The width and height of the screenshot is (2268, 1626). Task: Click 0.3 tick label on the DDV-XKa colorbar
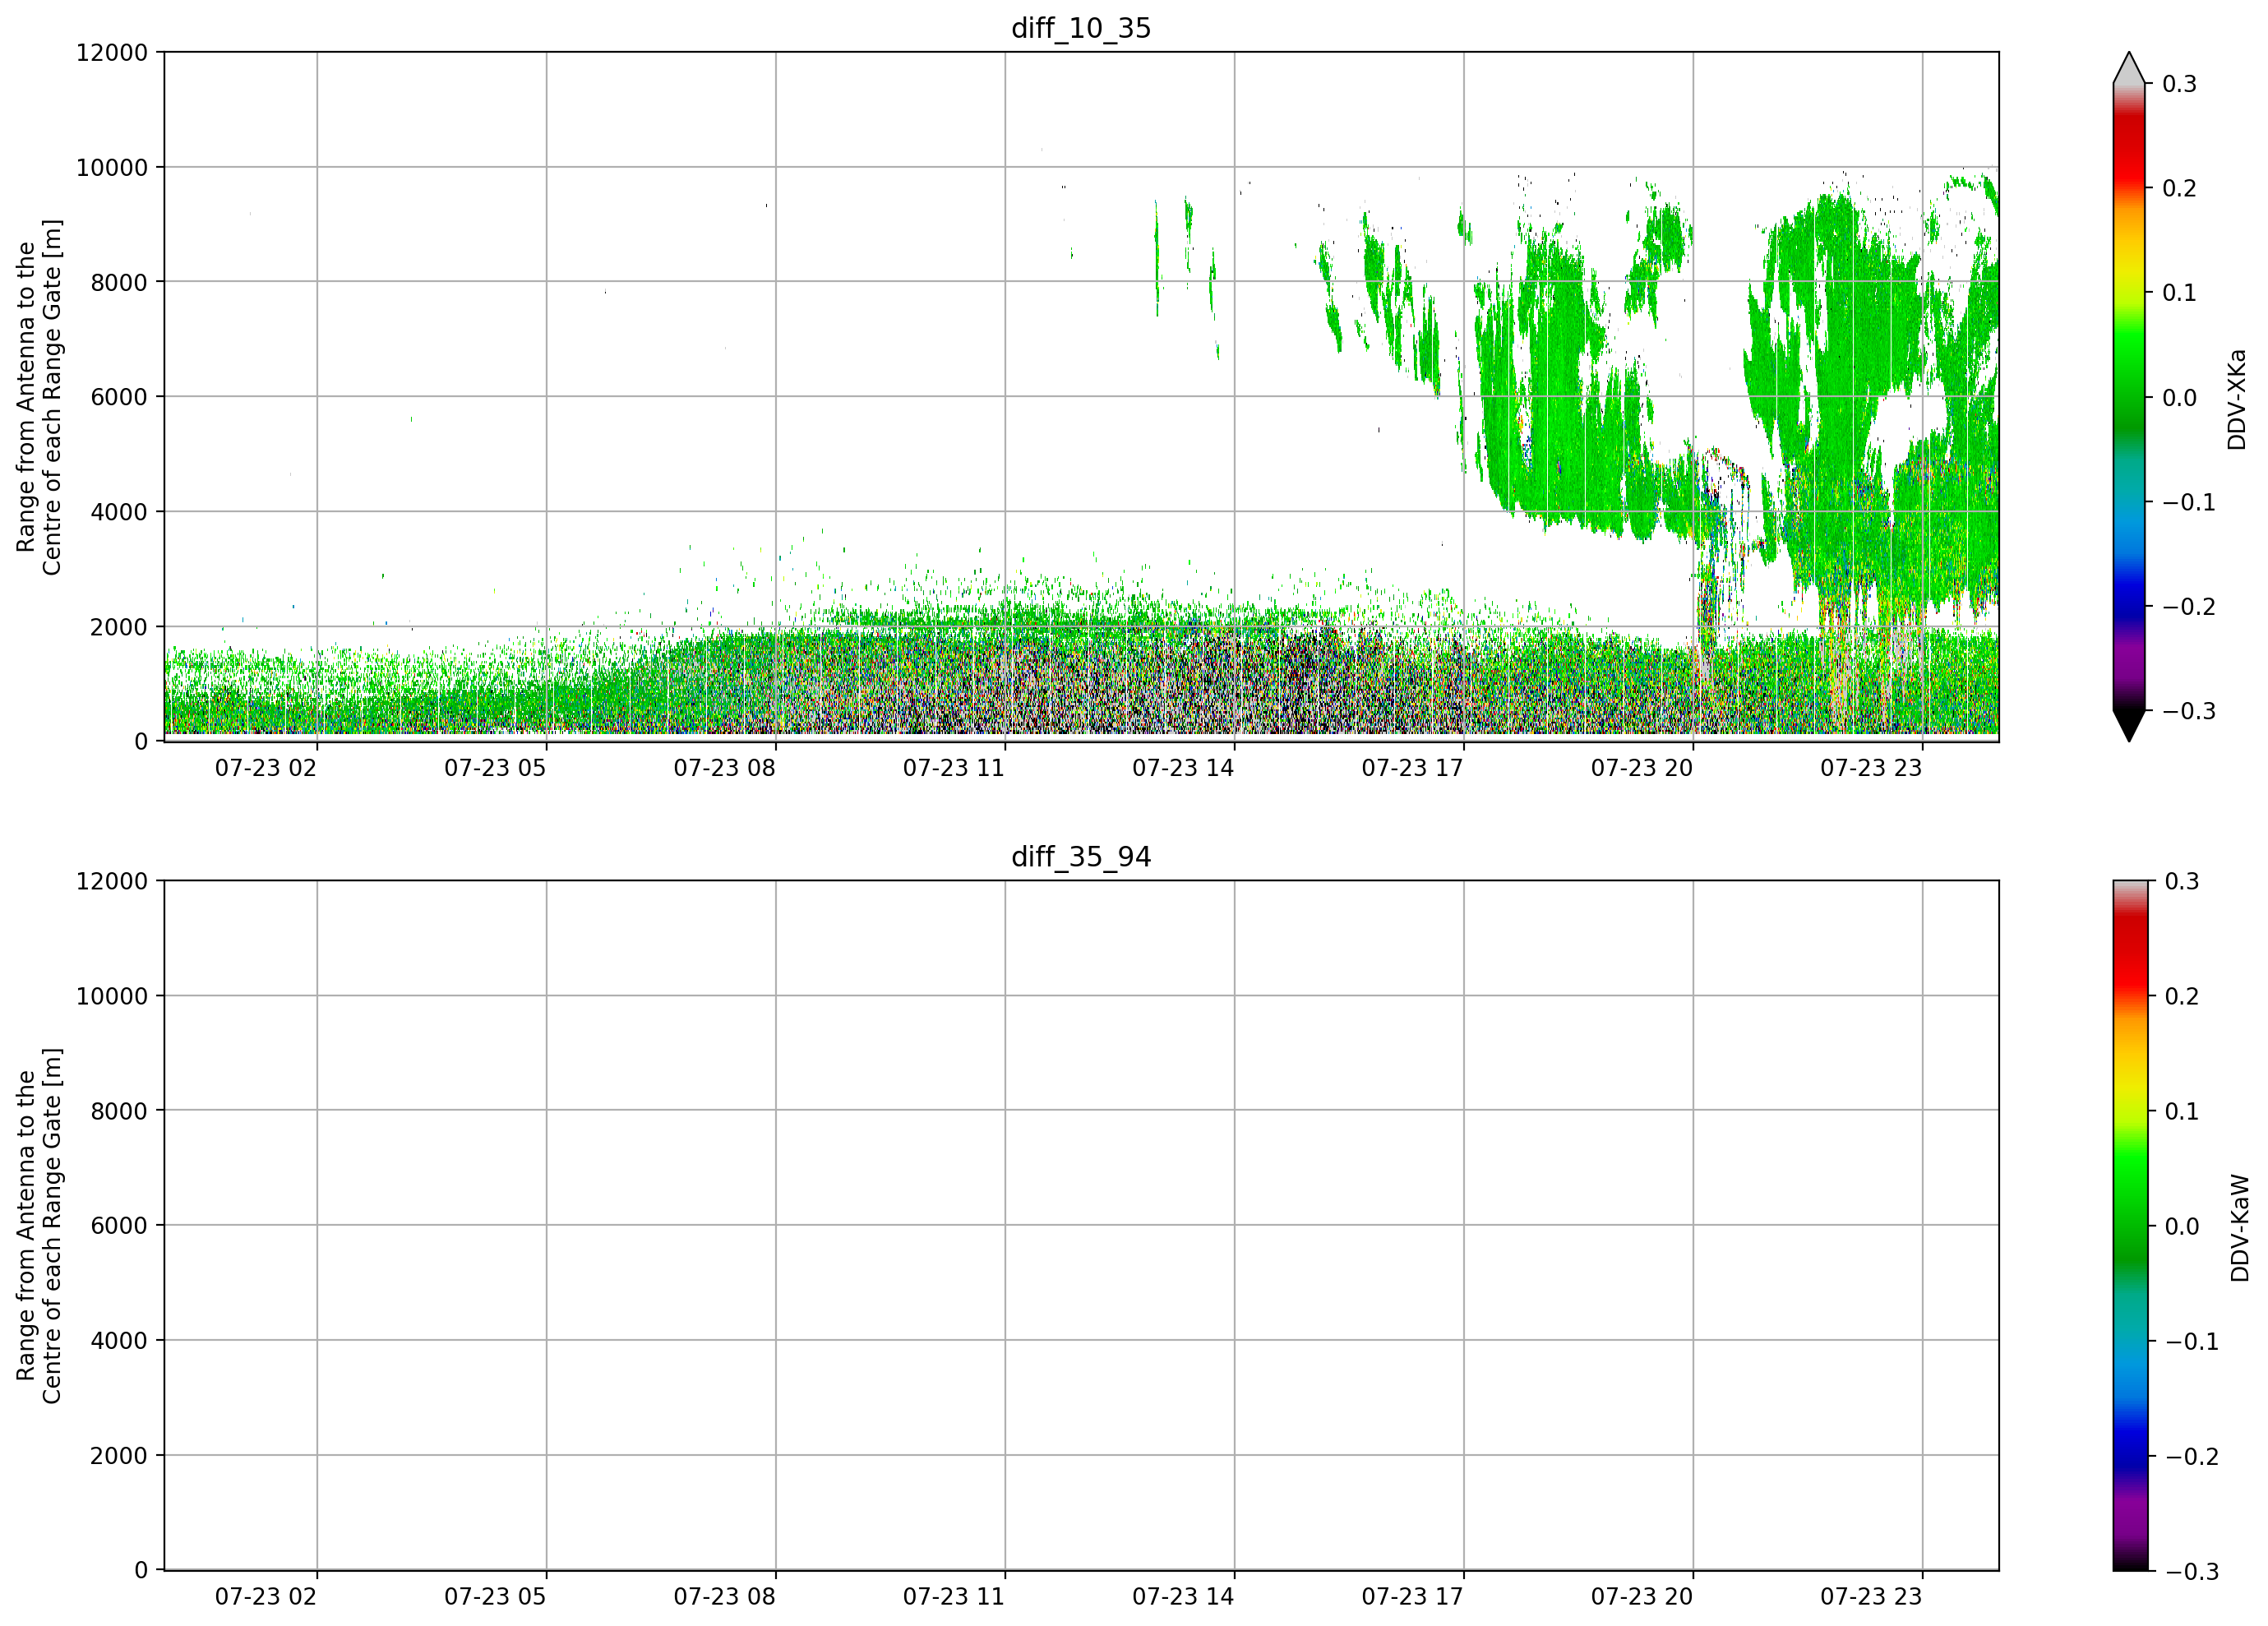(x=2179, y=84)
